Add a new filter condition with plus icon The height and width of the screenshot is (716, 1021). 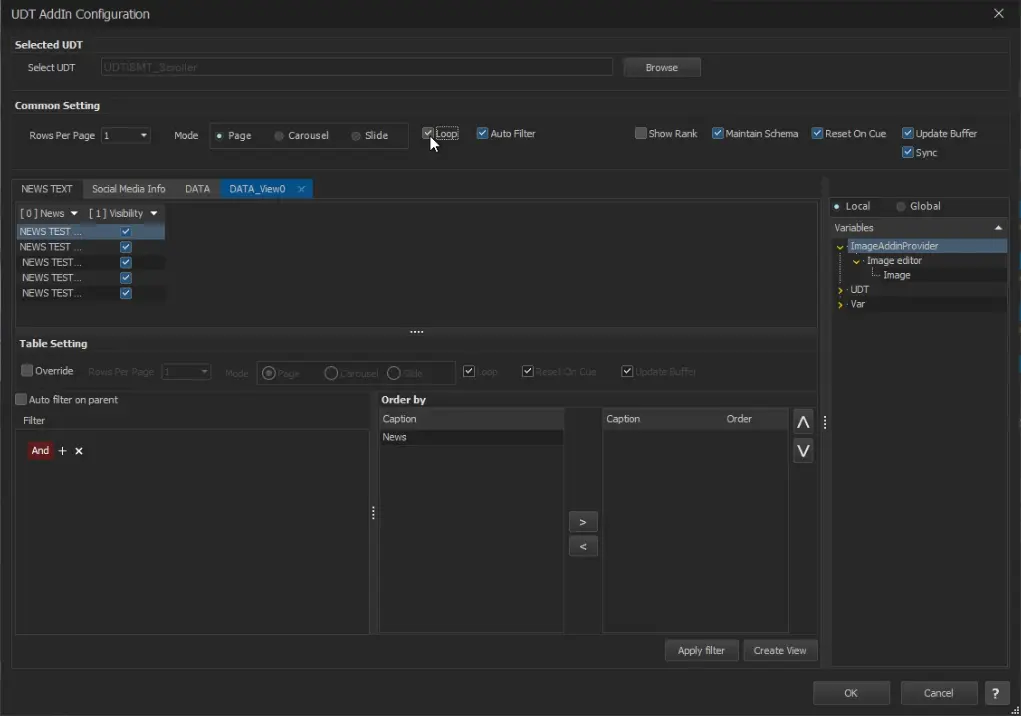pyautogui.click(x=62, y=451)
